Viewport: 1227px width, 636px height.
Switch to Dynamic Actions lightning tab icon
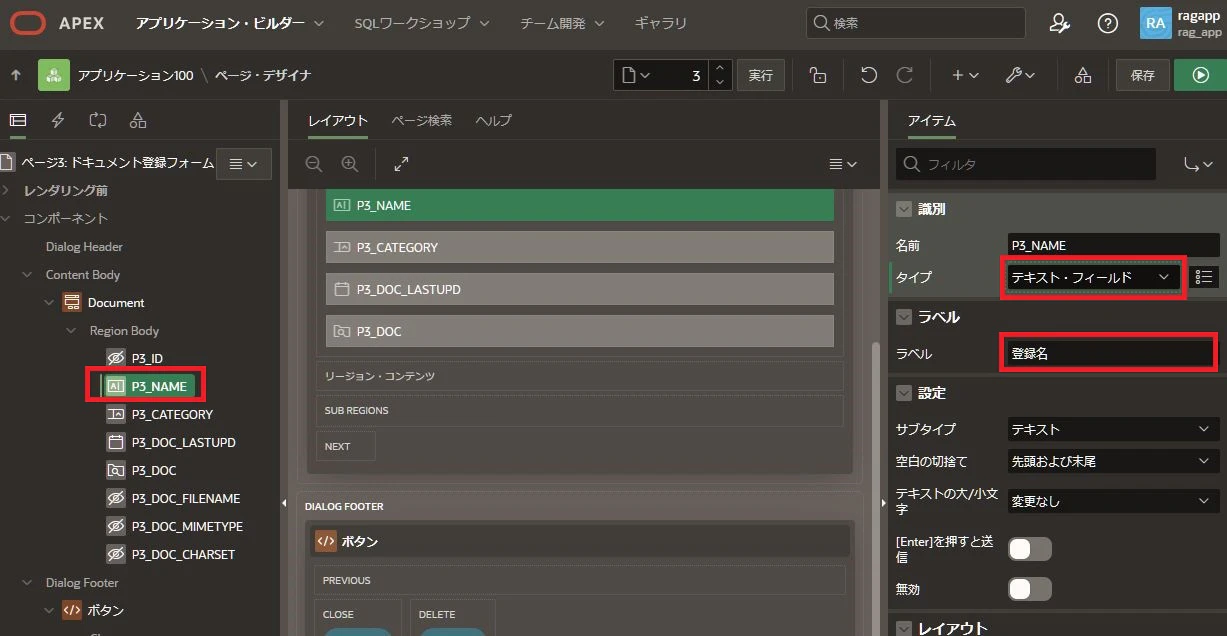58,120
